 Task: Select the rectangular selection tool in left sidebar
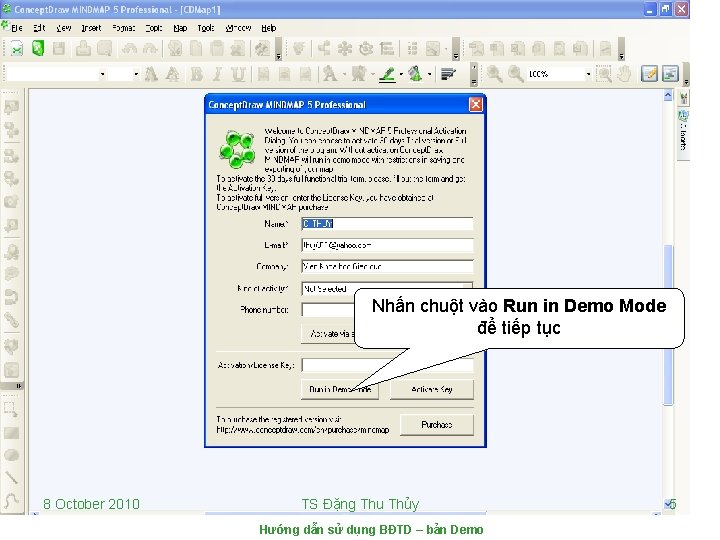coord(11,409)
